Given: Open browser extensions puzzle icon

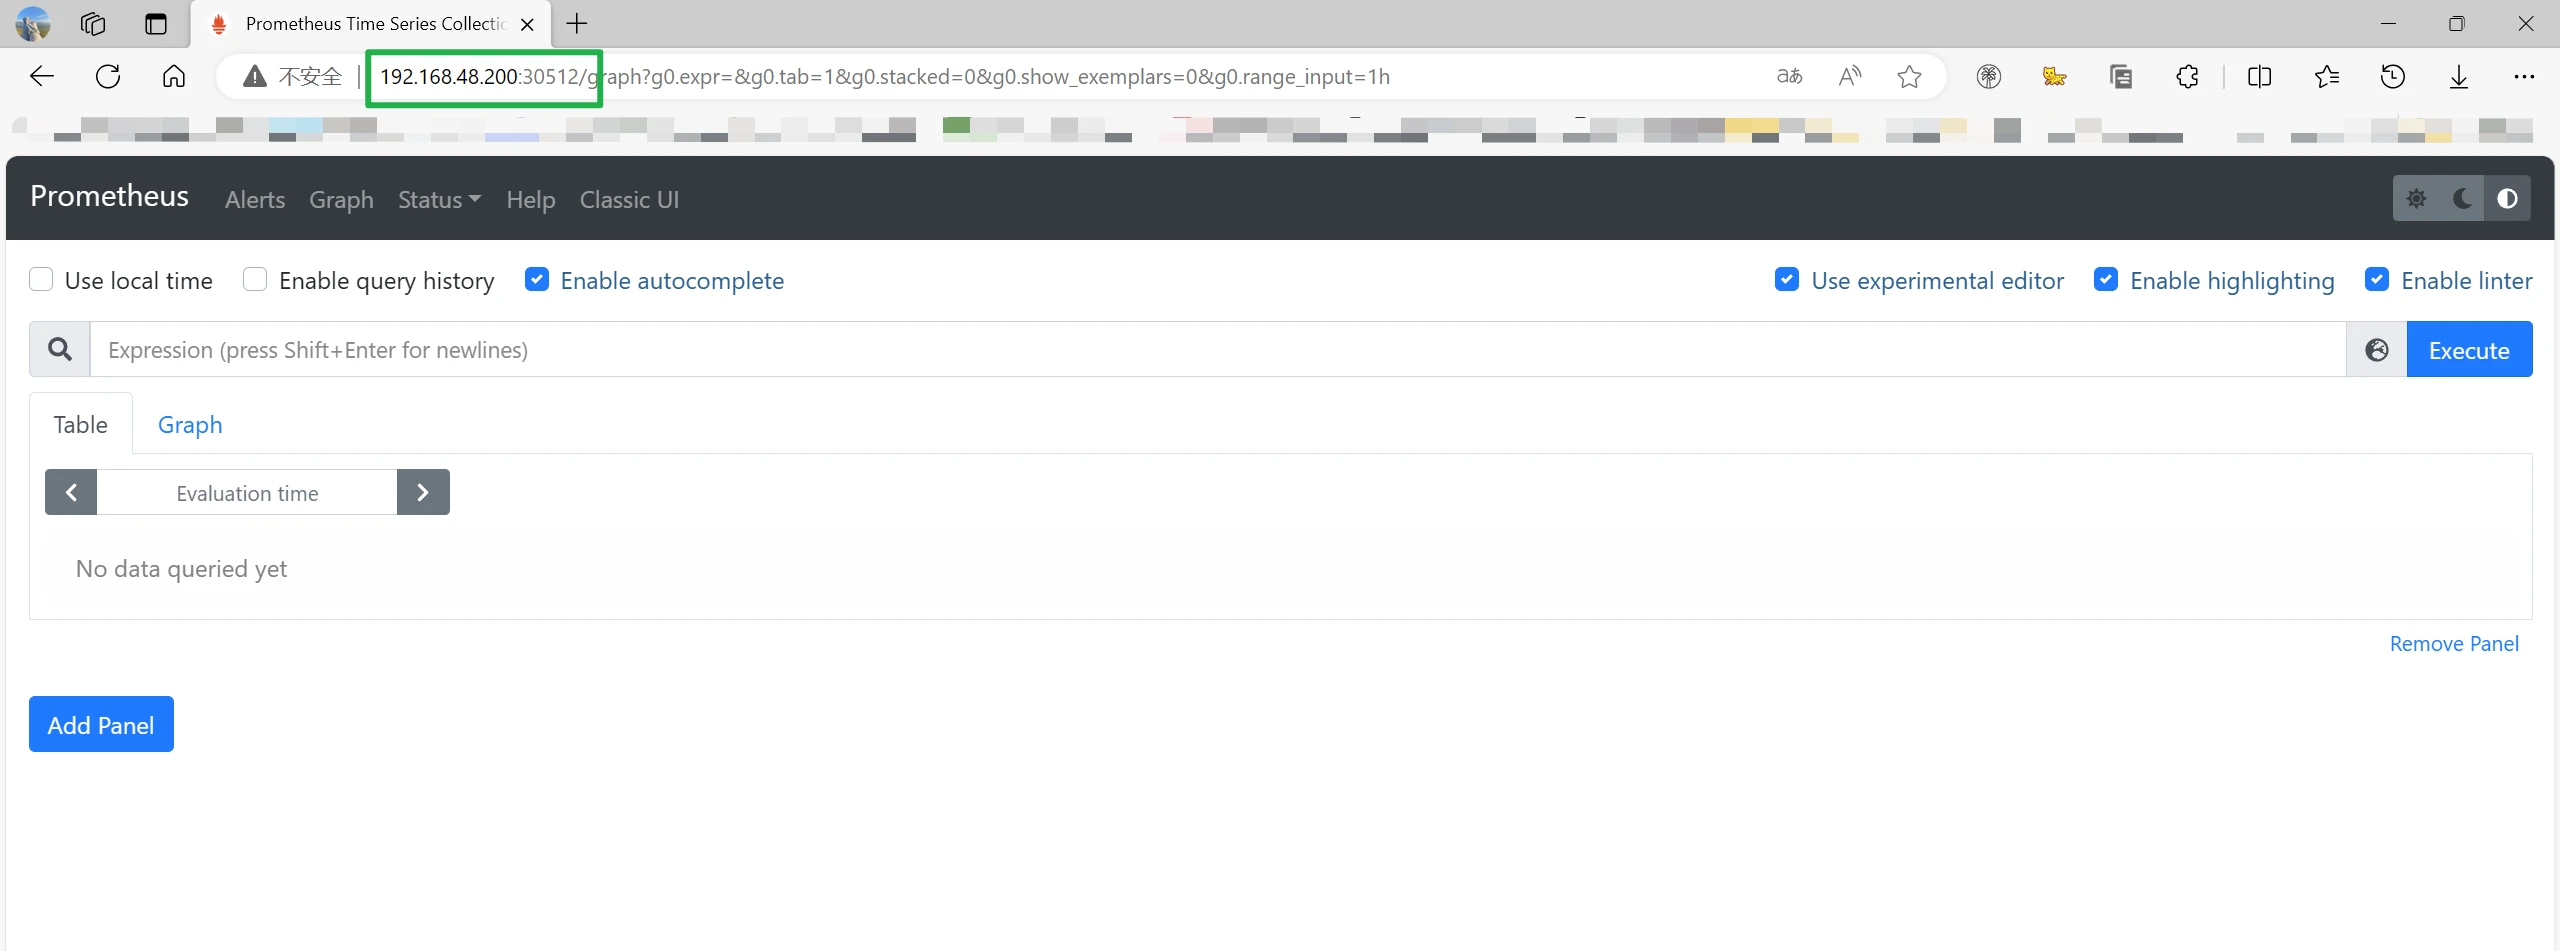Looking at the screenshot, I should 2187,77.
